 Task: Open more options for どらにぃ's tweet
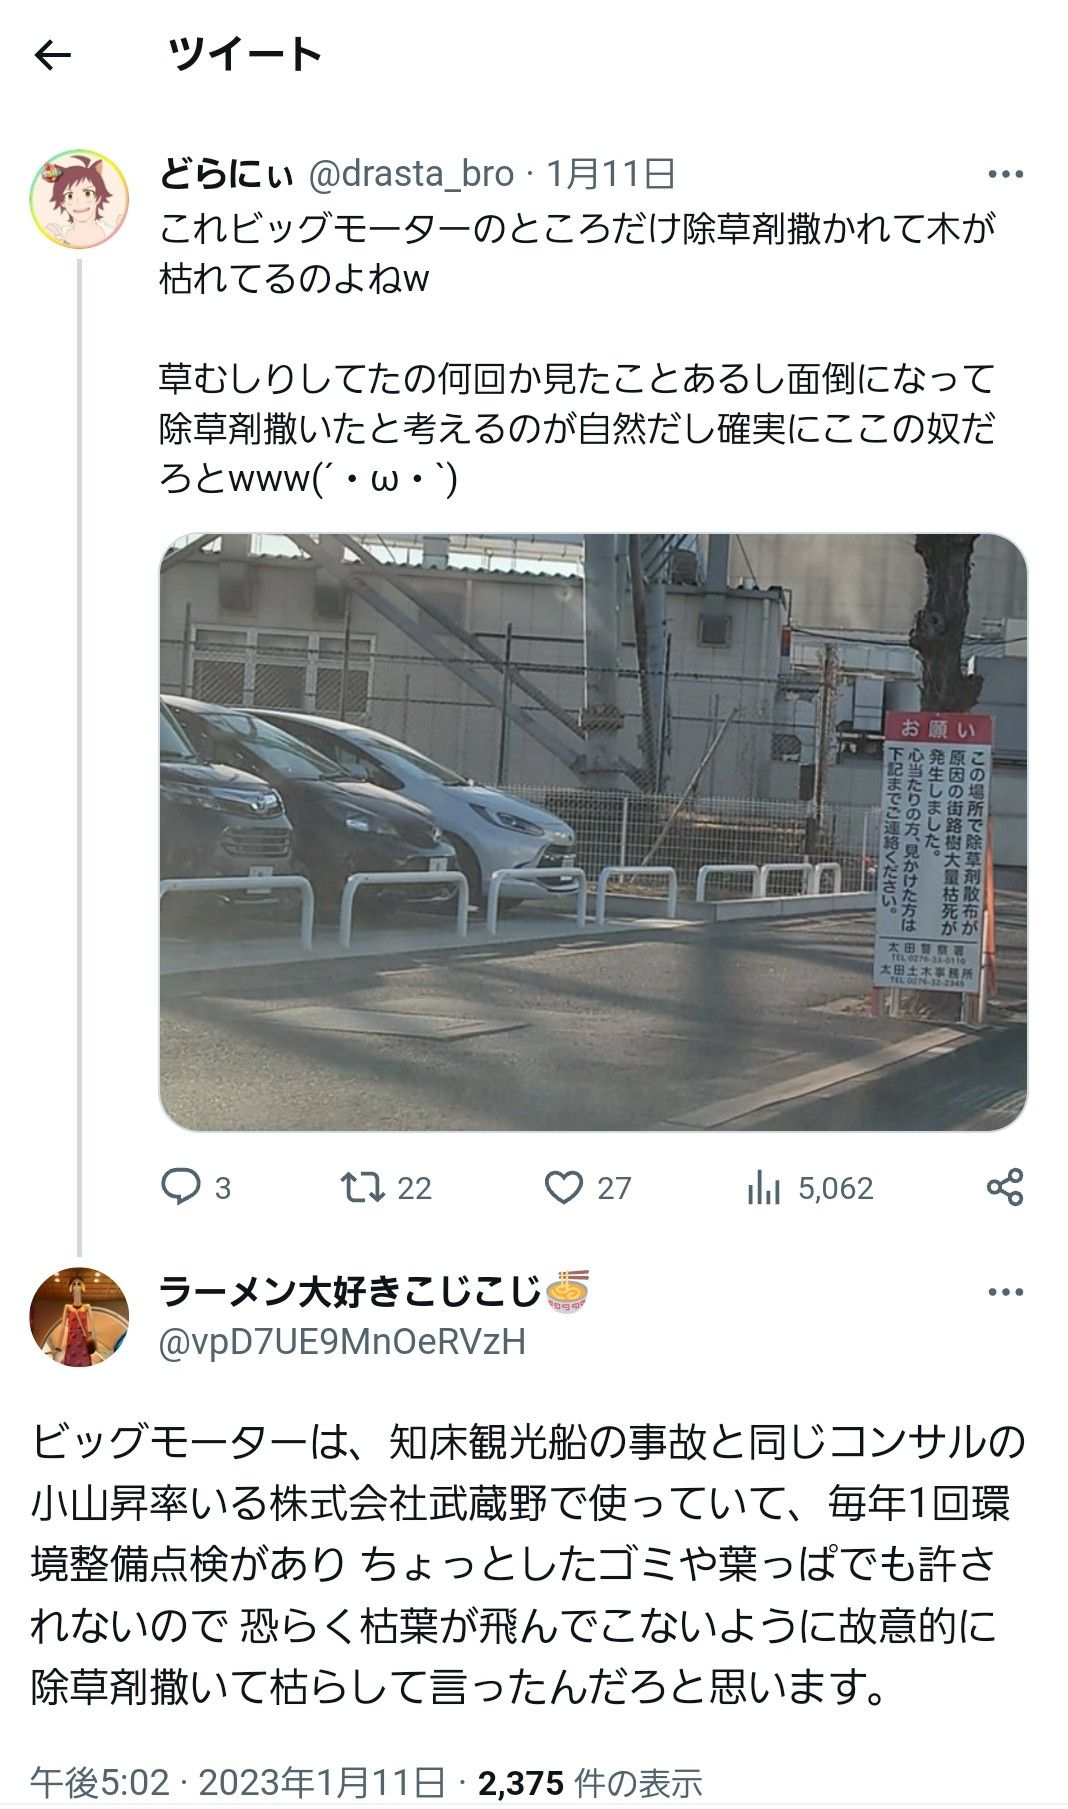pos(1005,174)
